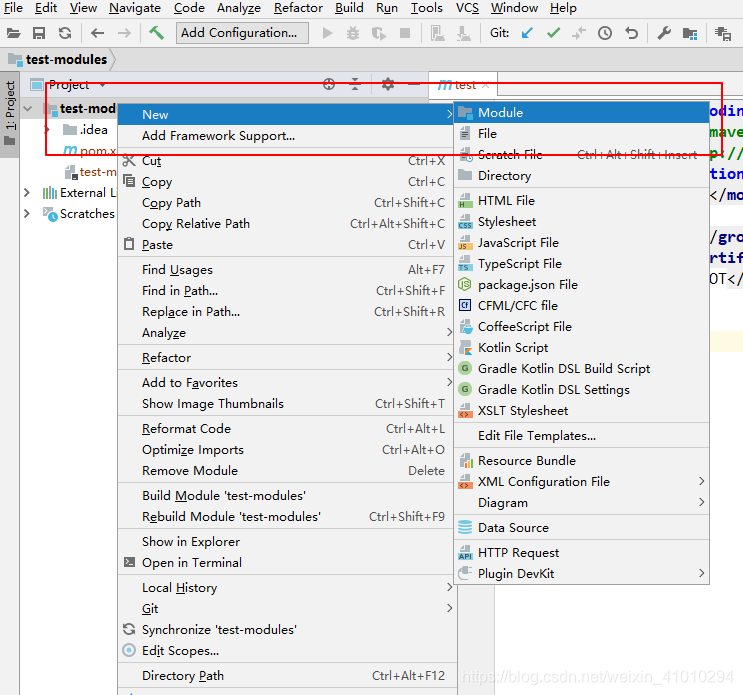Open Project panel gear settings
Screen dimensions: 743x695
(388, 84)
